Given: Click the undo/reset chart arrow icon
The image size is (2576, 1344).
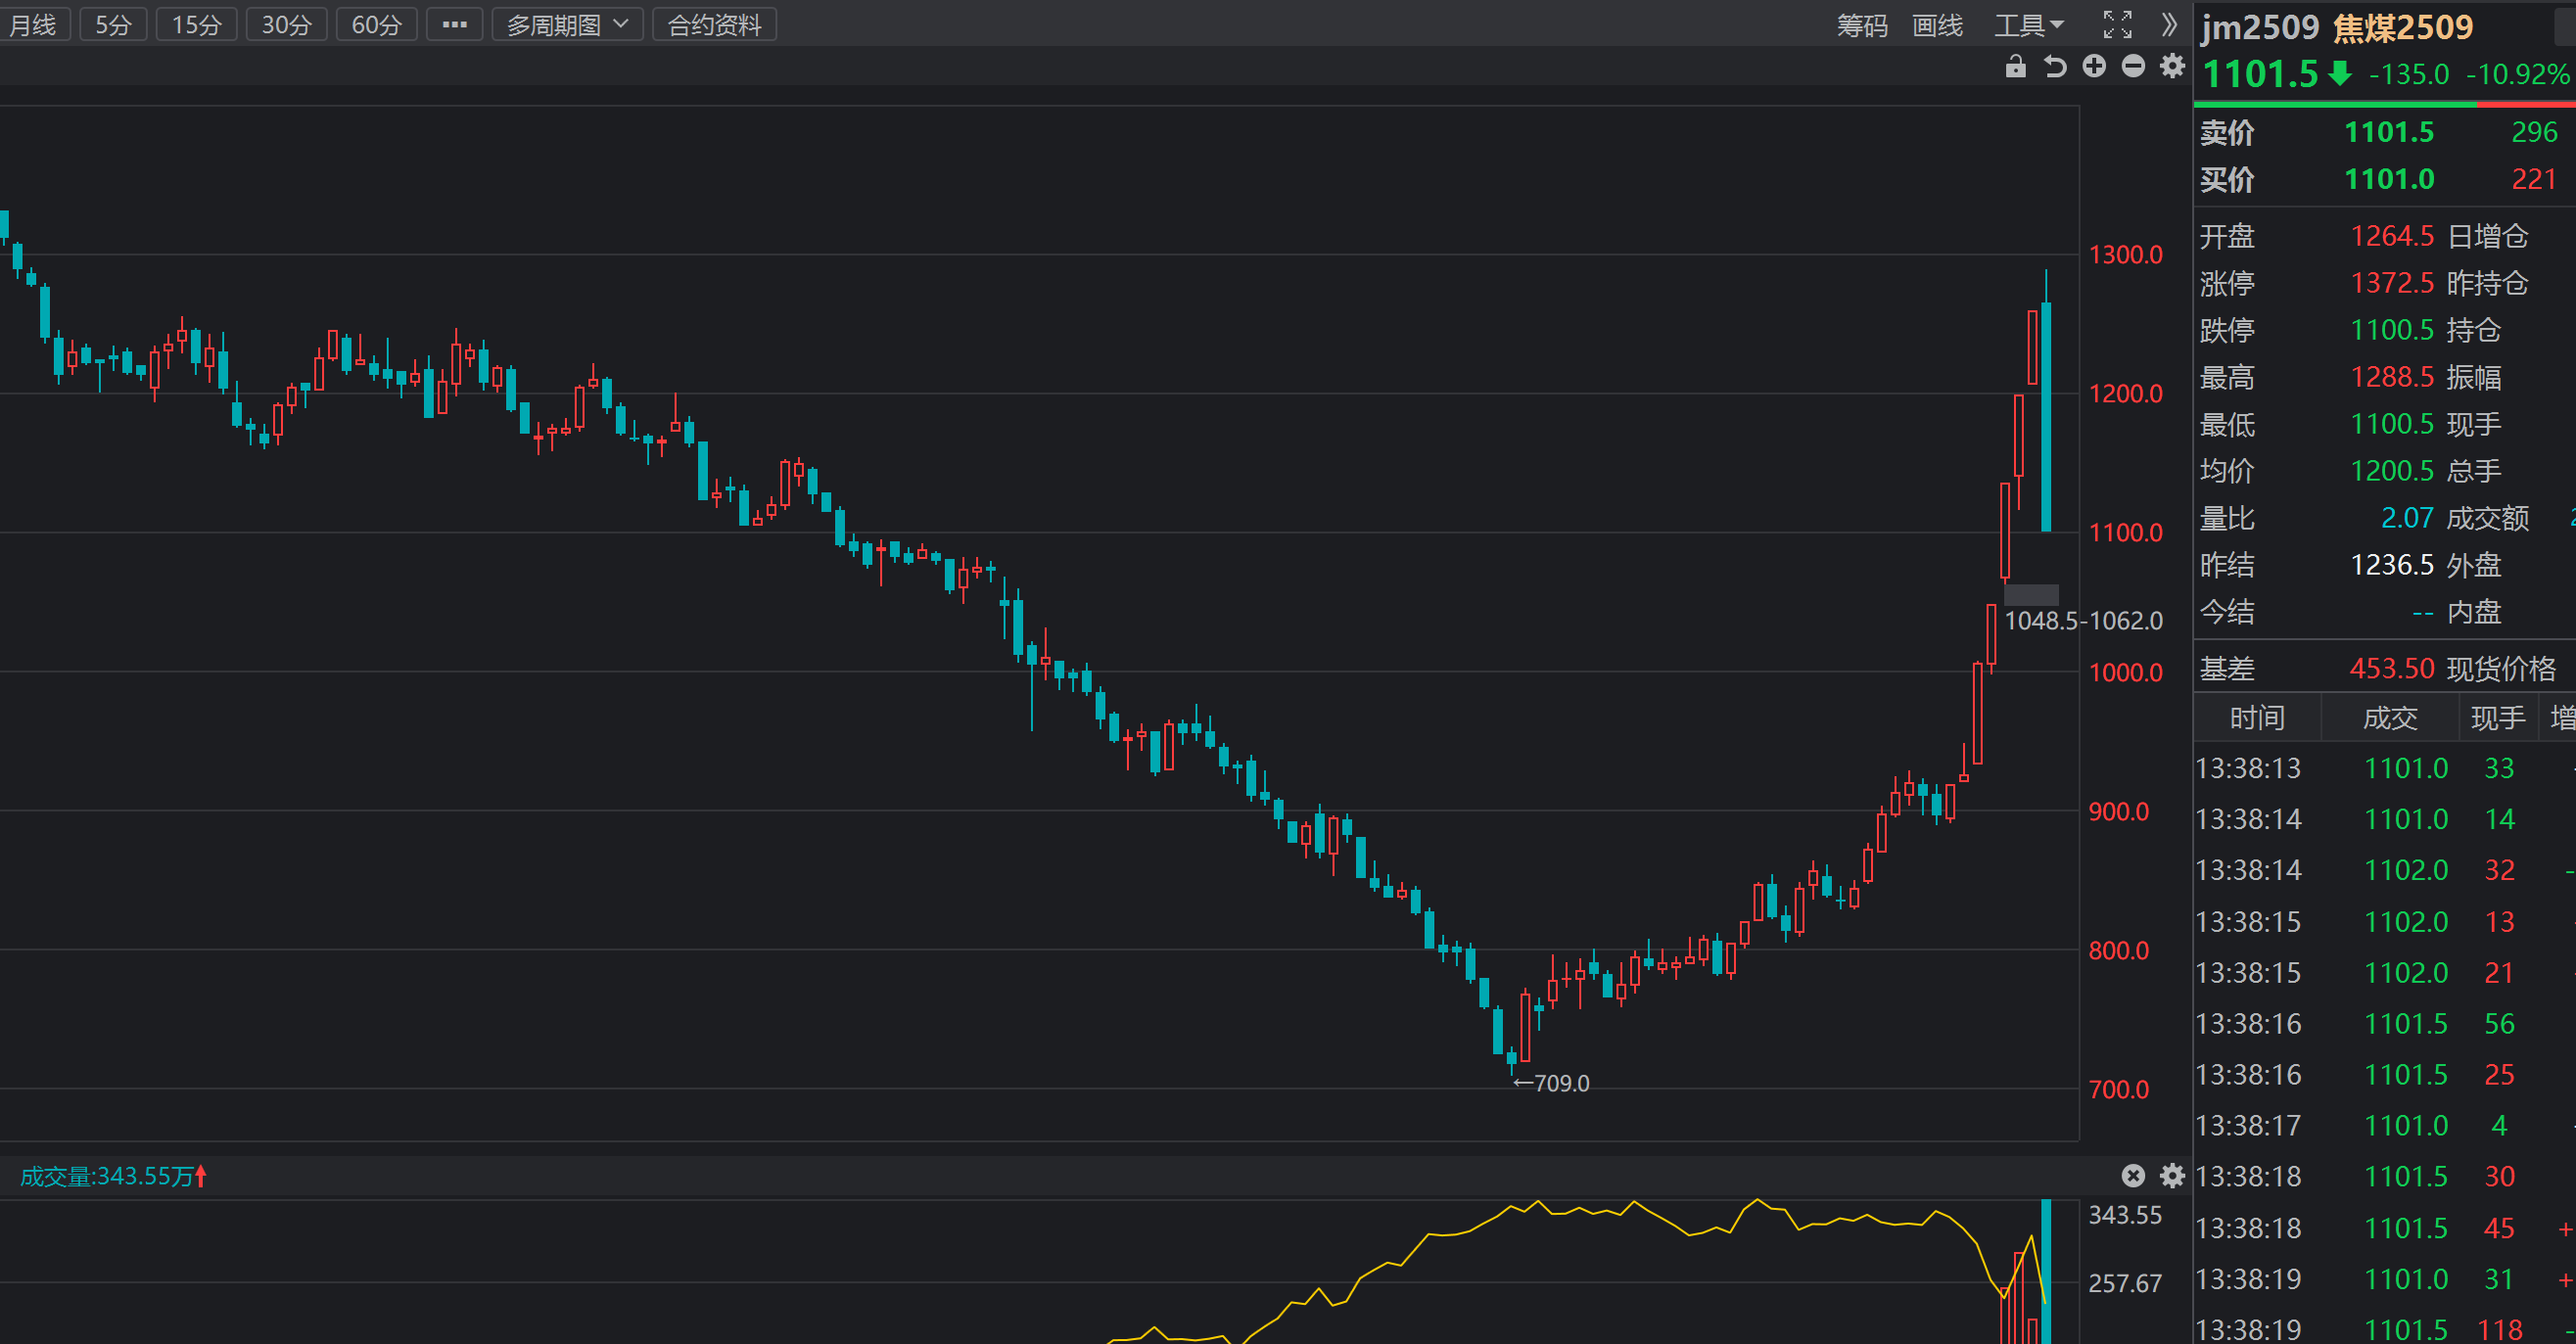Looking at the screenshot, I should tap(2054, 67).
